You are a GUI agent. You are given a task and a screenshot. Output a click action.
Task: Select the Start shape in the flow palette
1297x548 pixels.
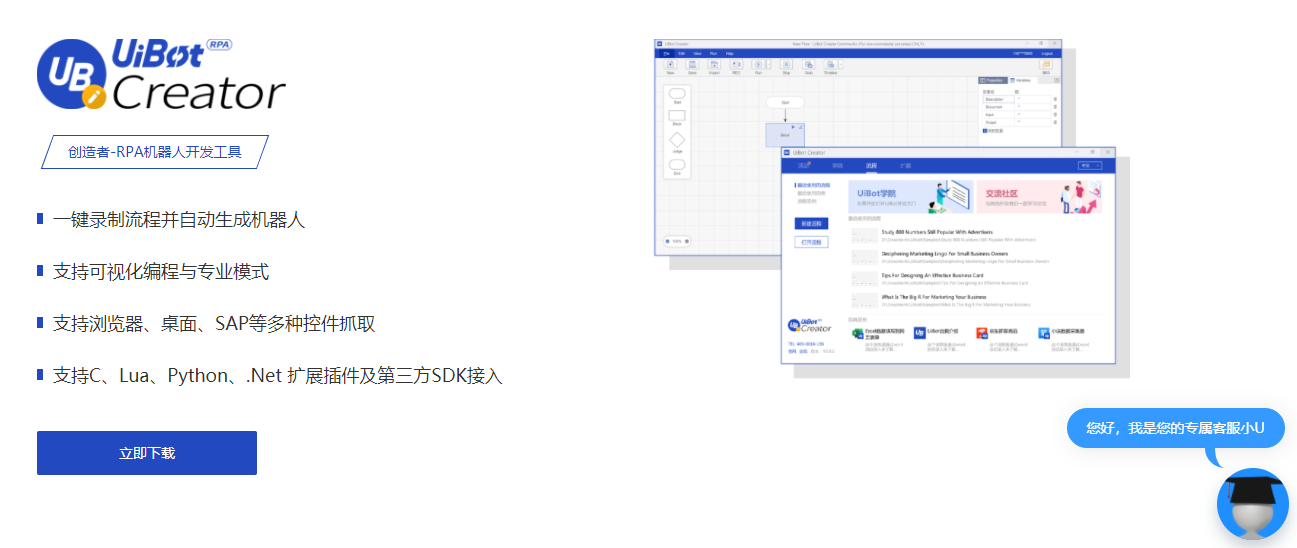coord(677,94)
